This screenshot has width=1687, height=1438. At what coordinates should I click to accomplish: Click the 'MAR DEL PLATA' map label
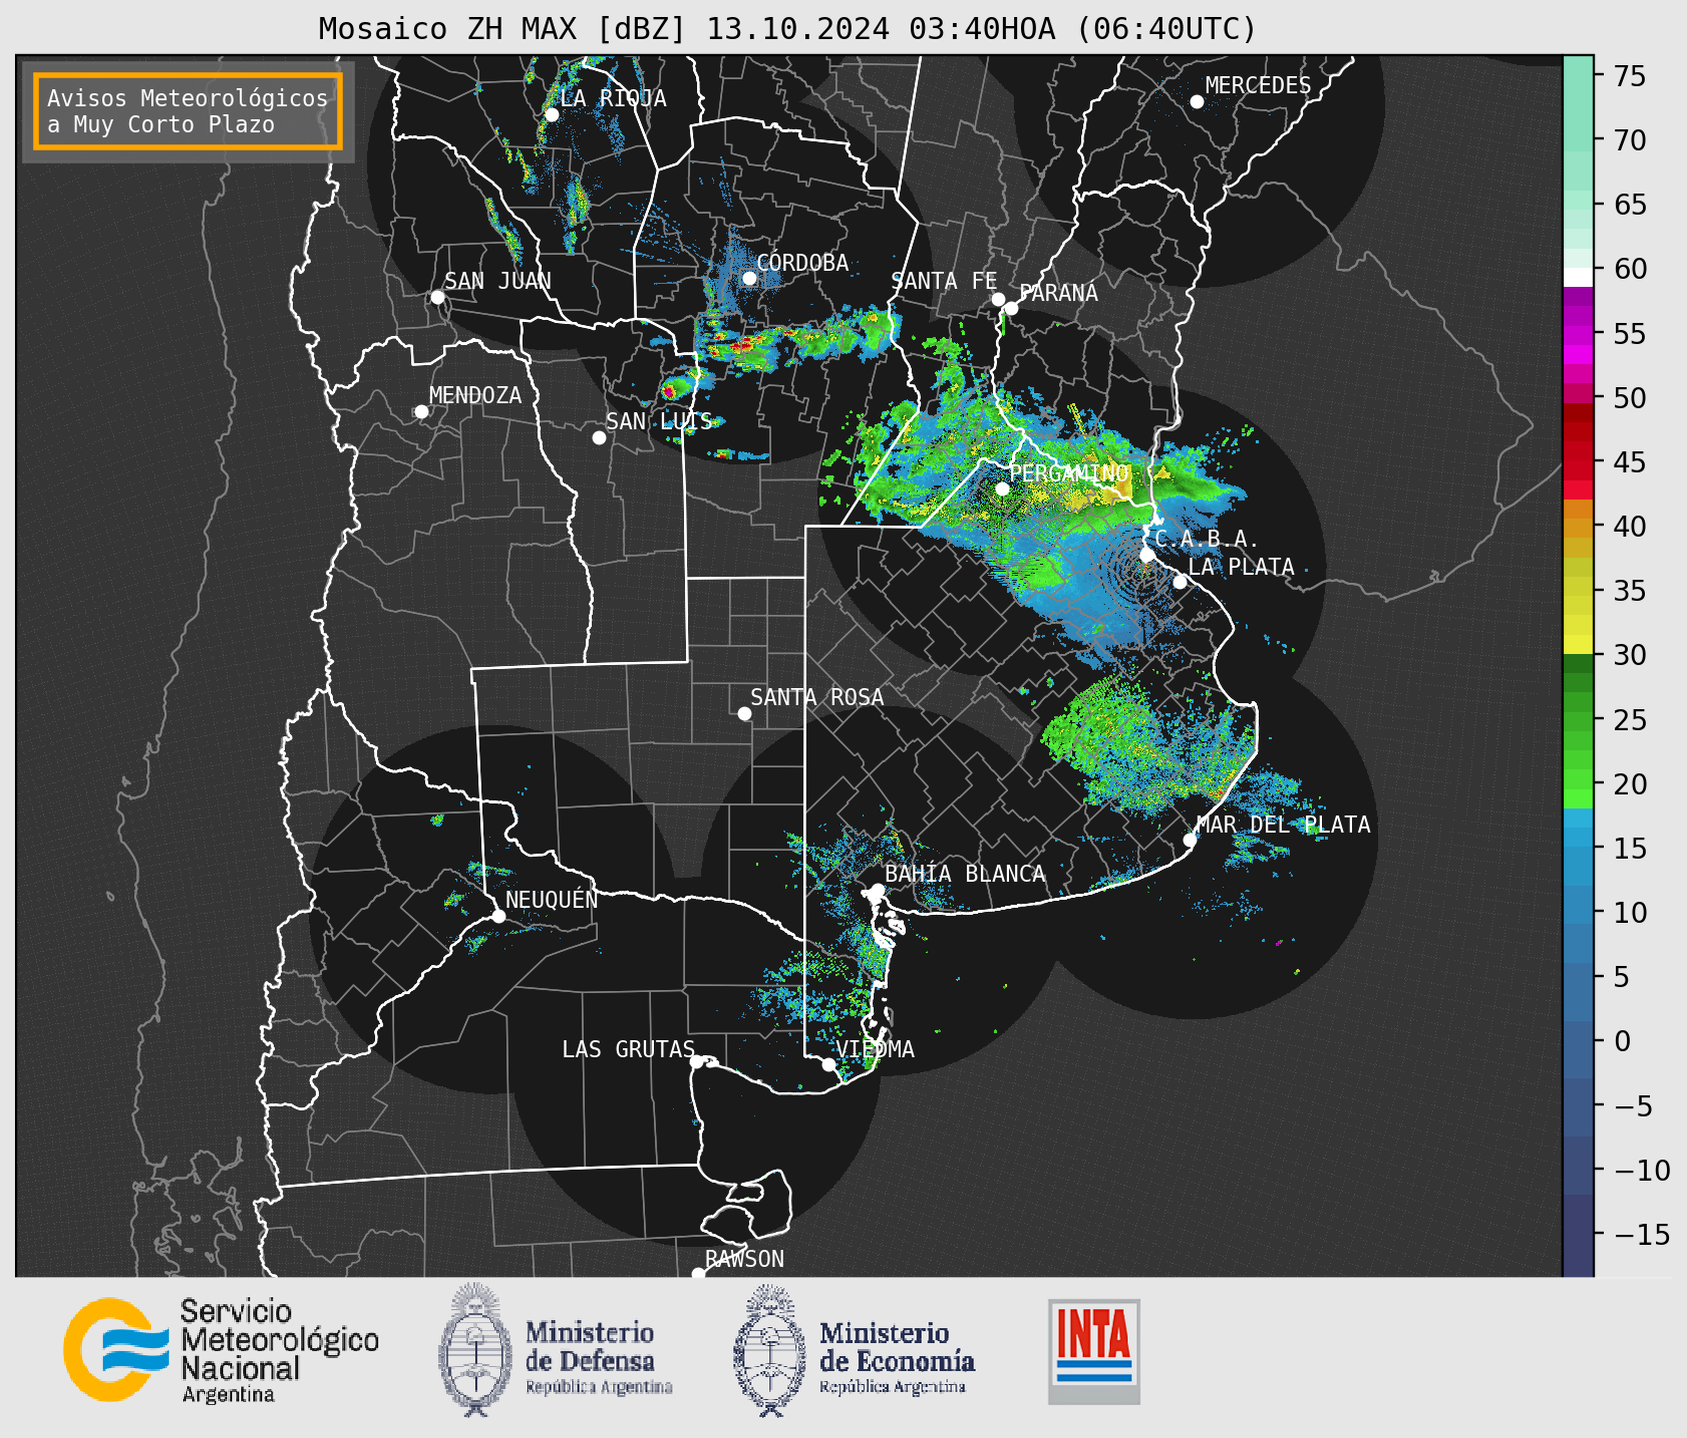click(1283, 825)
